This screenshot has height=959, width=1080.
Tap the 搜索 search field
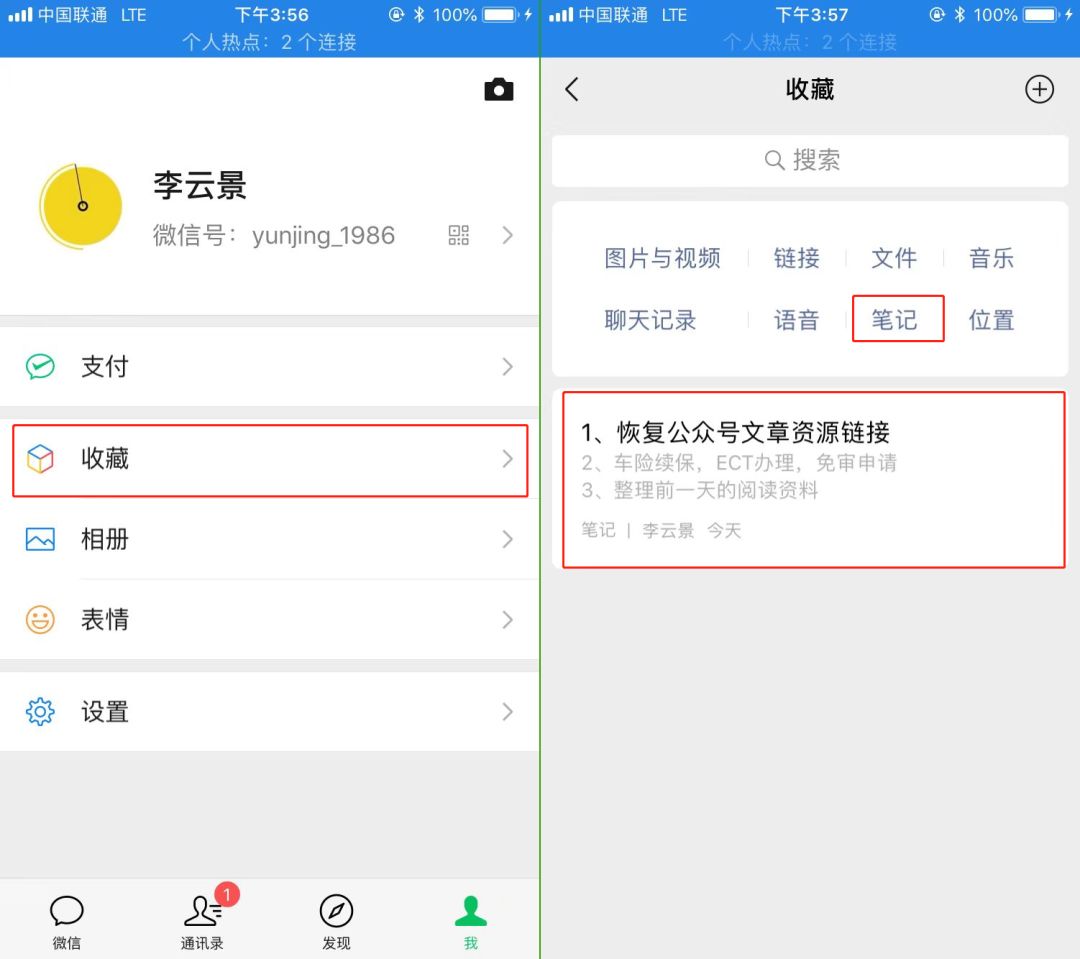tap(810, 161)
